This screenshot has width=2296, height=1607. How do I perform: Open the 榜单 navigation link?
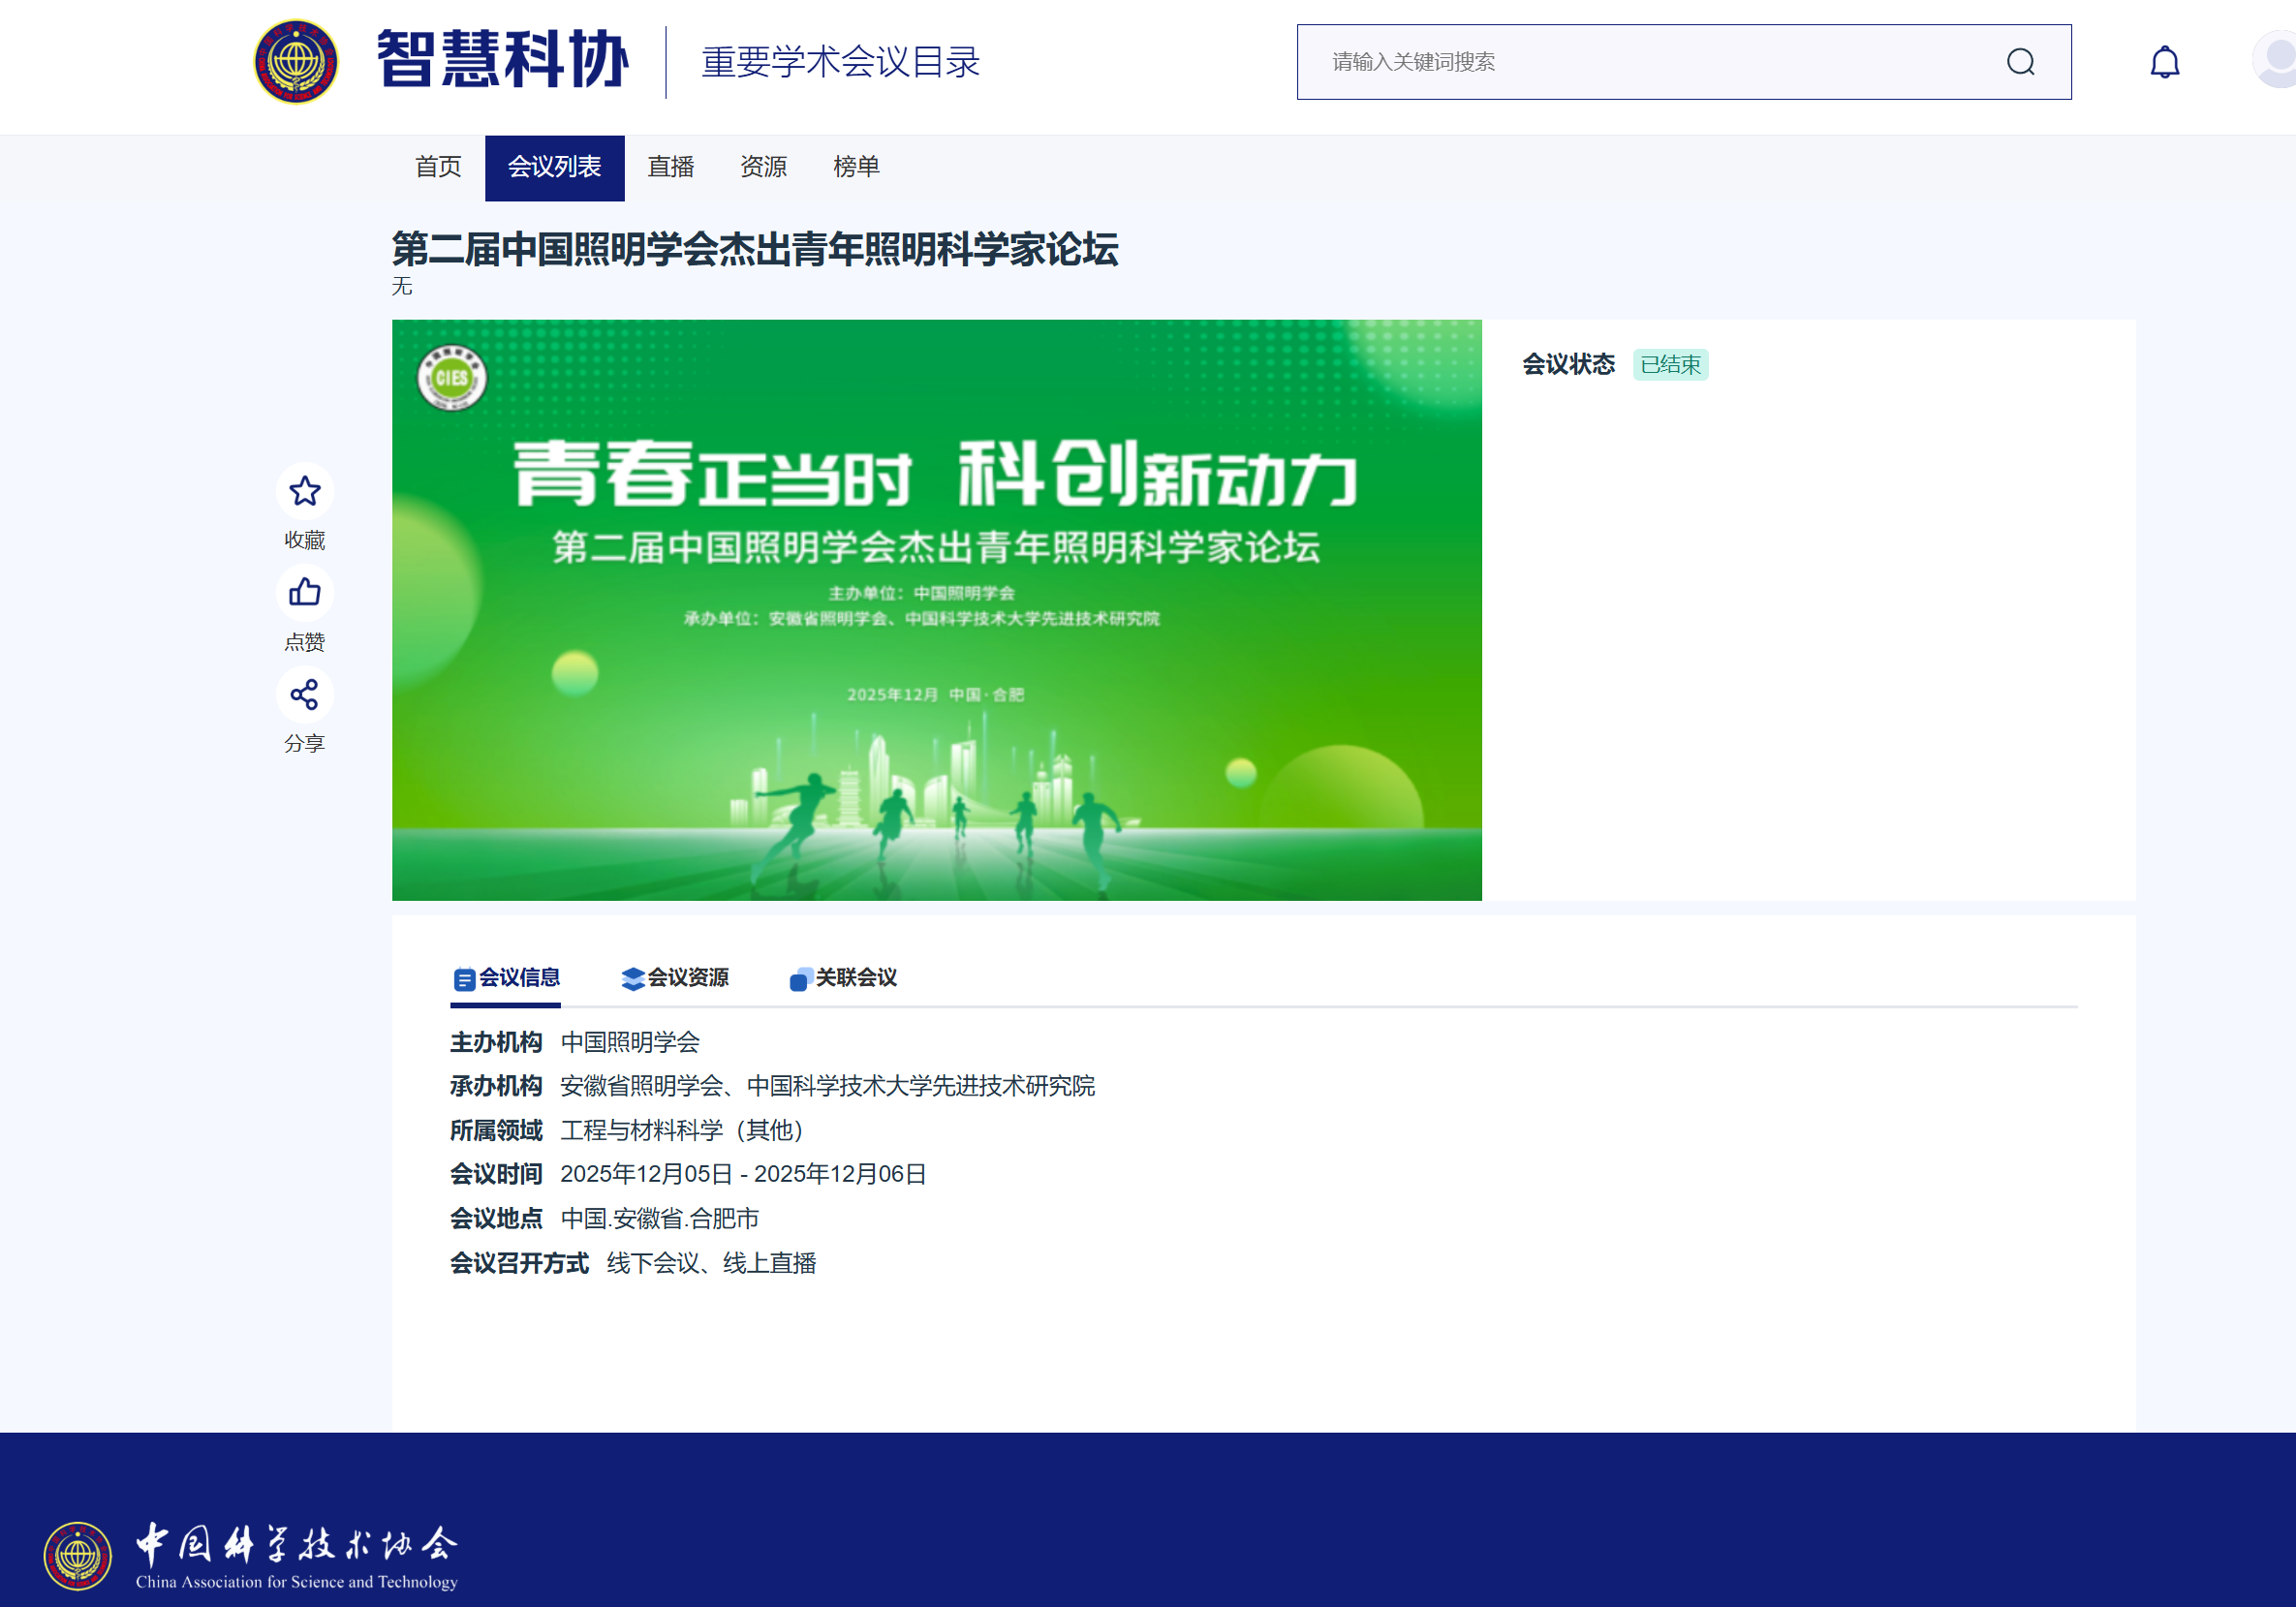point(855,167)
